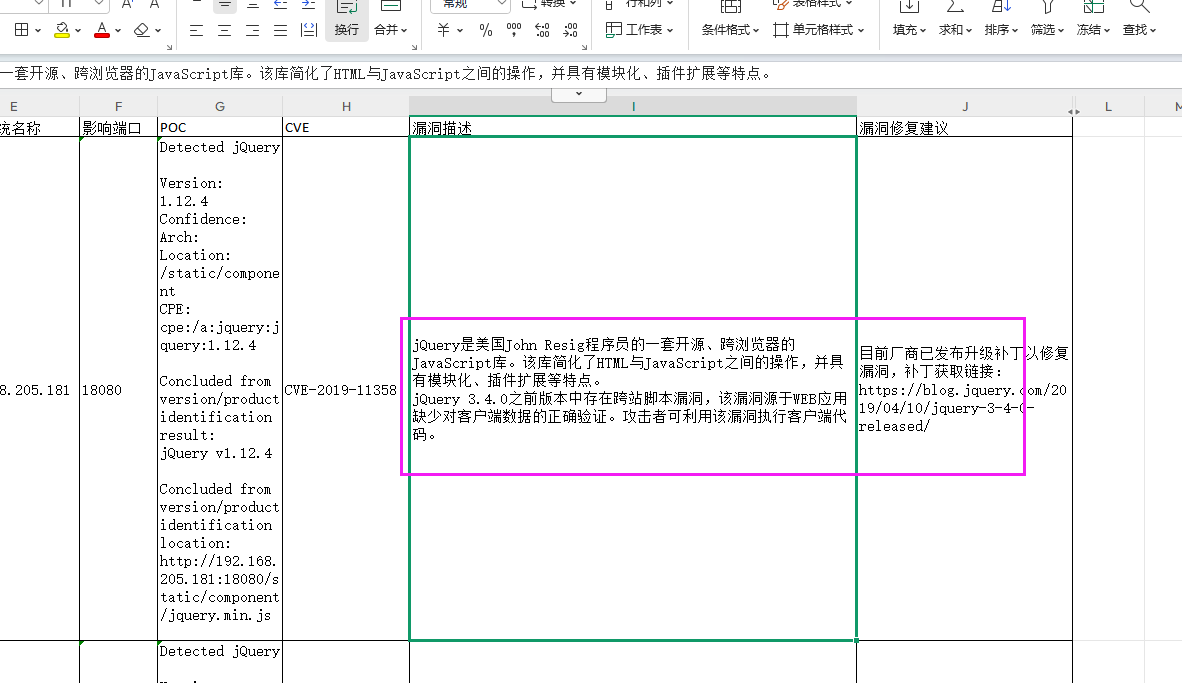Click the cell borders icon
Image resolution: width=1182 pixels, height=683 pixels.
tap(21, 29)
